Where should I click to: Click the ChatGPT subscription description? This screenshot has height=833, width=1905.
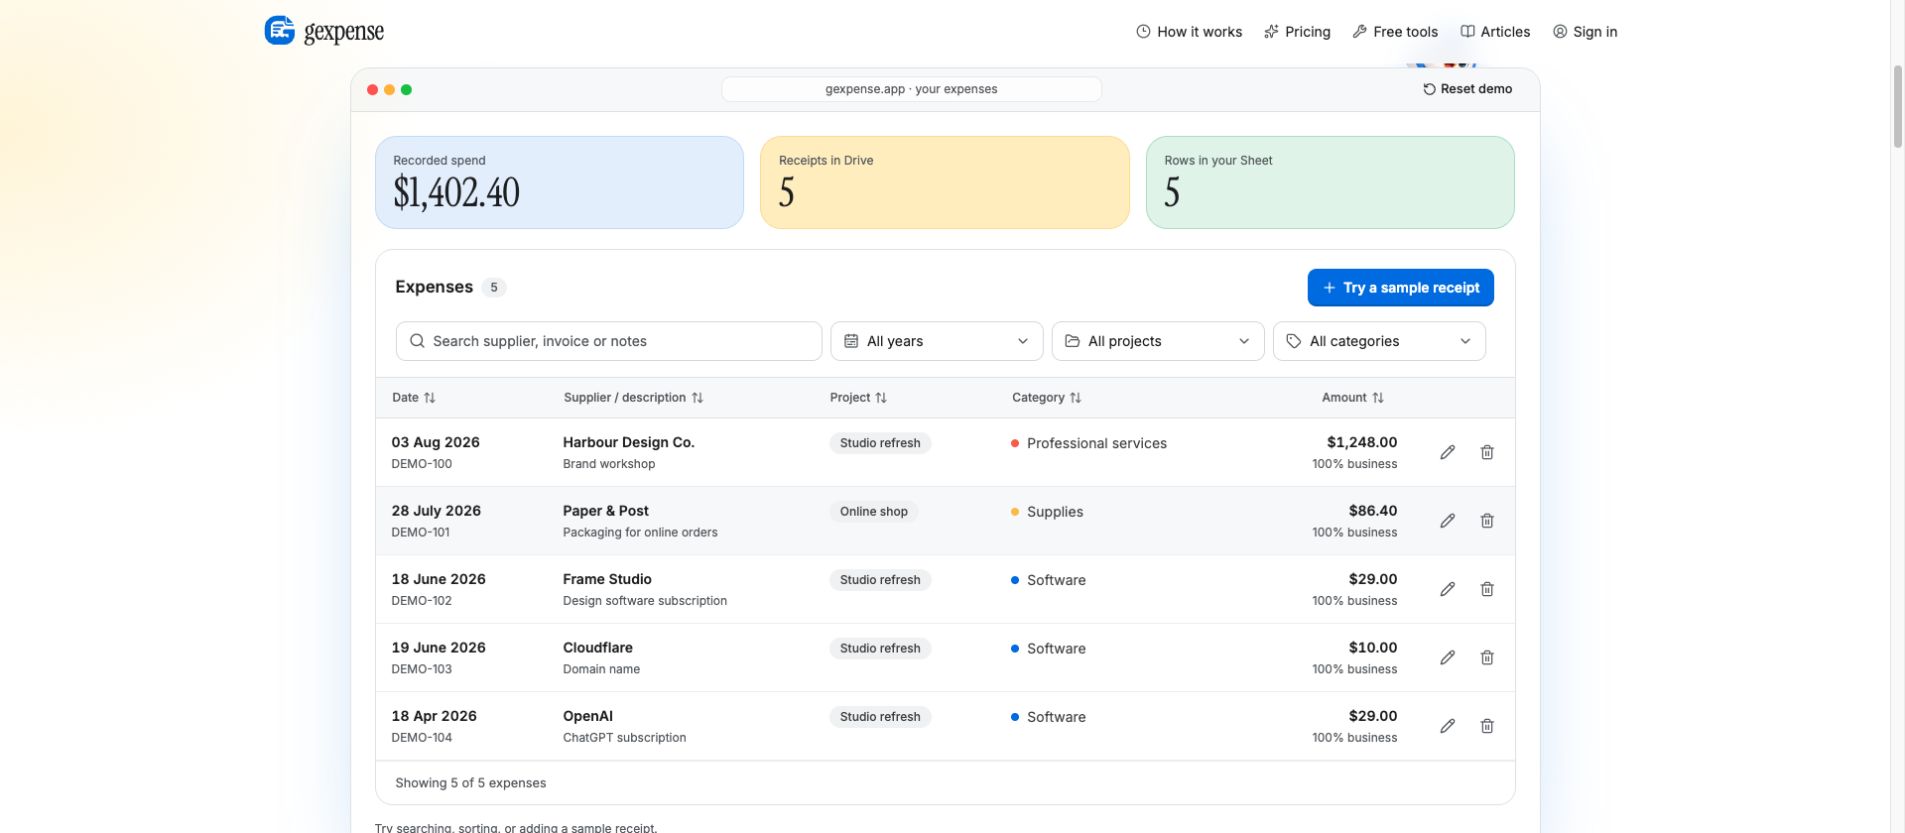(624, 737)
